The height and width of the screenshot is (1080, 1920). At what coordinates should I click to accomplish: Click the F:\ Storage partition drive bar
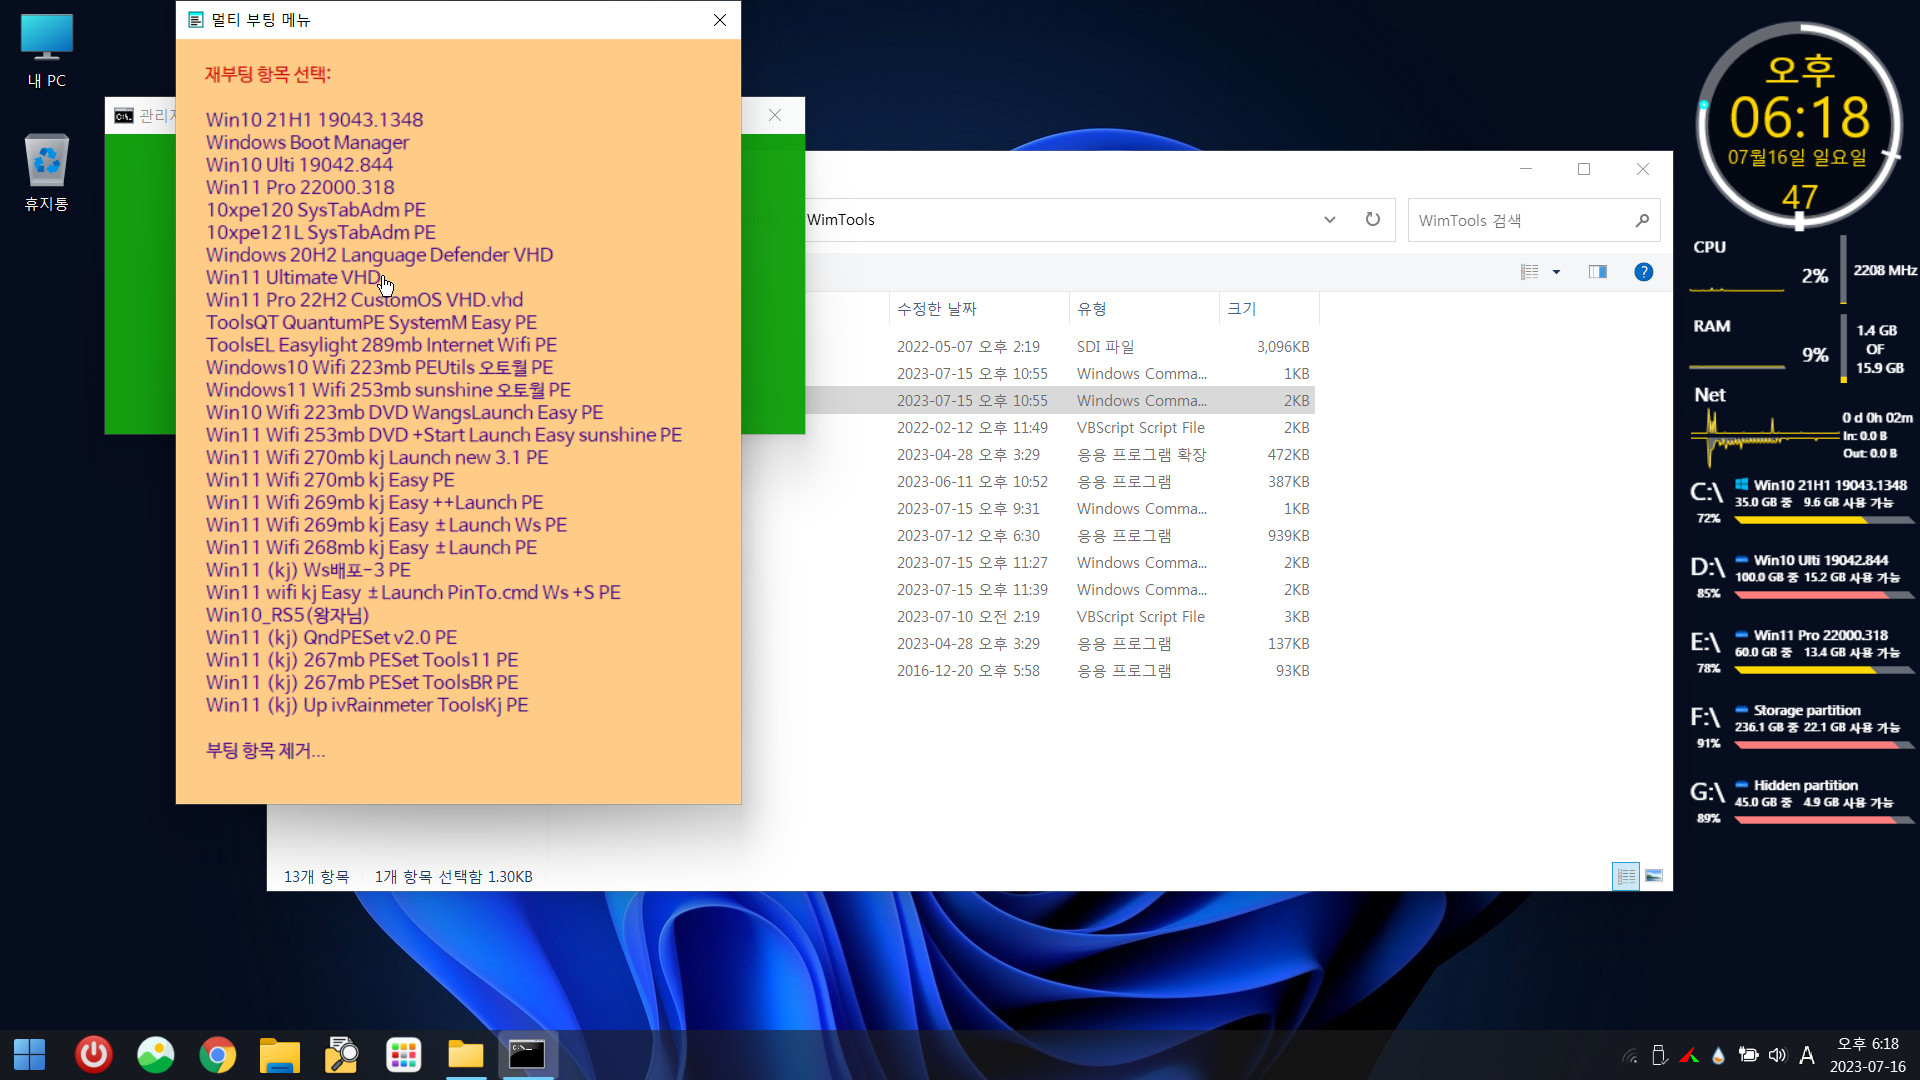click(x=1824, y=744)
